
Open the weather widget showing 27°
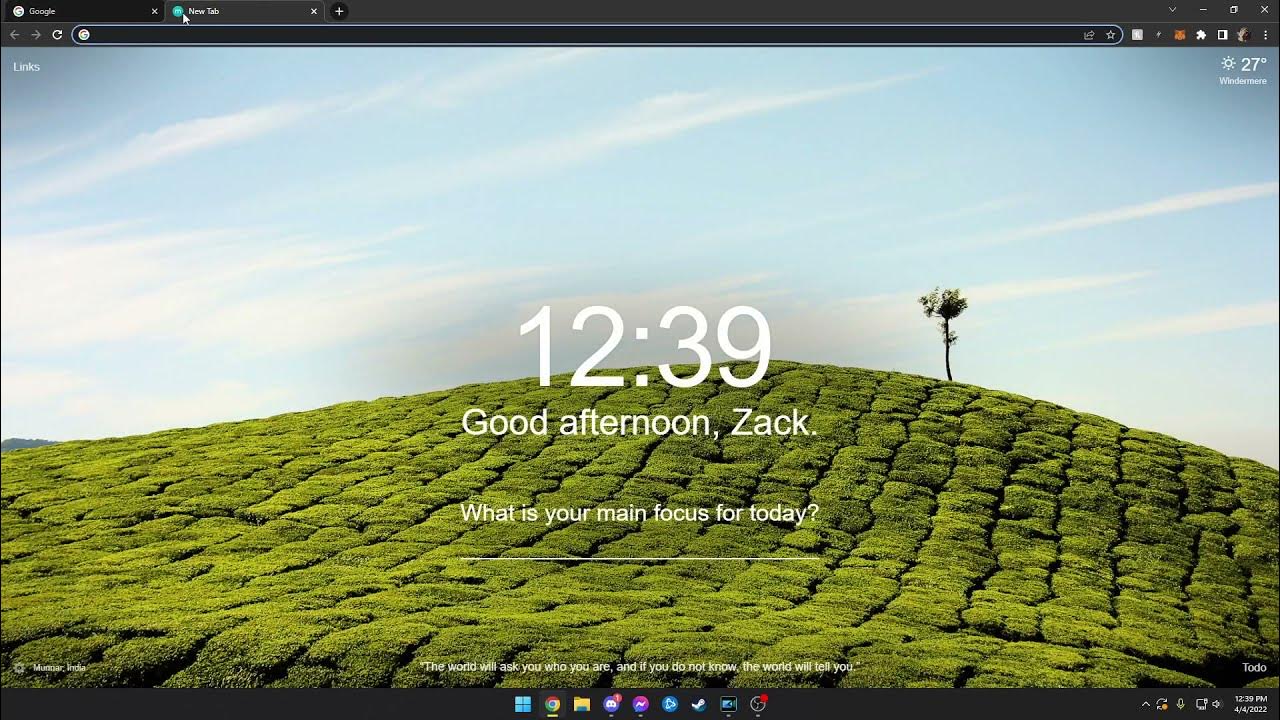tap(1243, 64)
